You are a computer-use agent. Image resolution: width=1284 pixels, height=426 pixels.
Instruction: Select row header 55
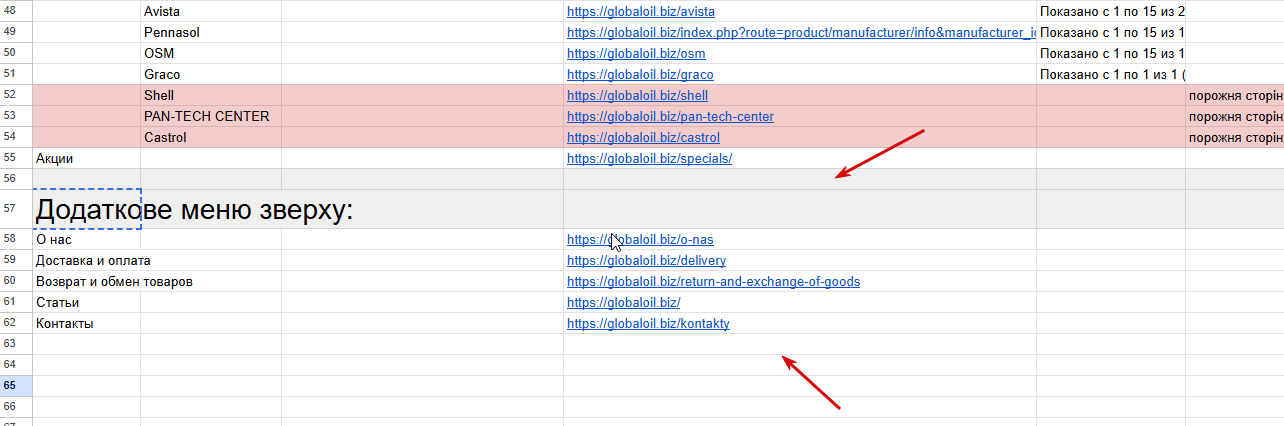[16, 158]
